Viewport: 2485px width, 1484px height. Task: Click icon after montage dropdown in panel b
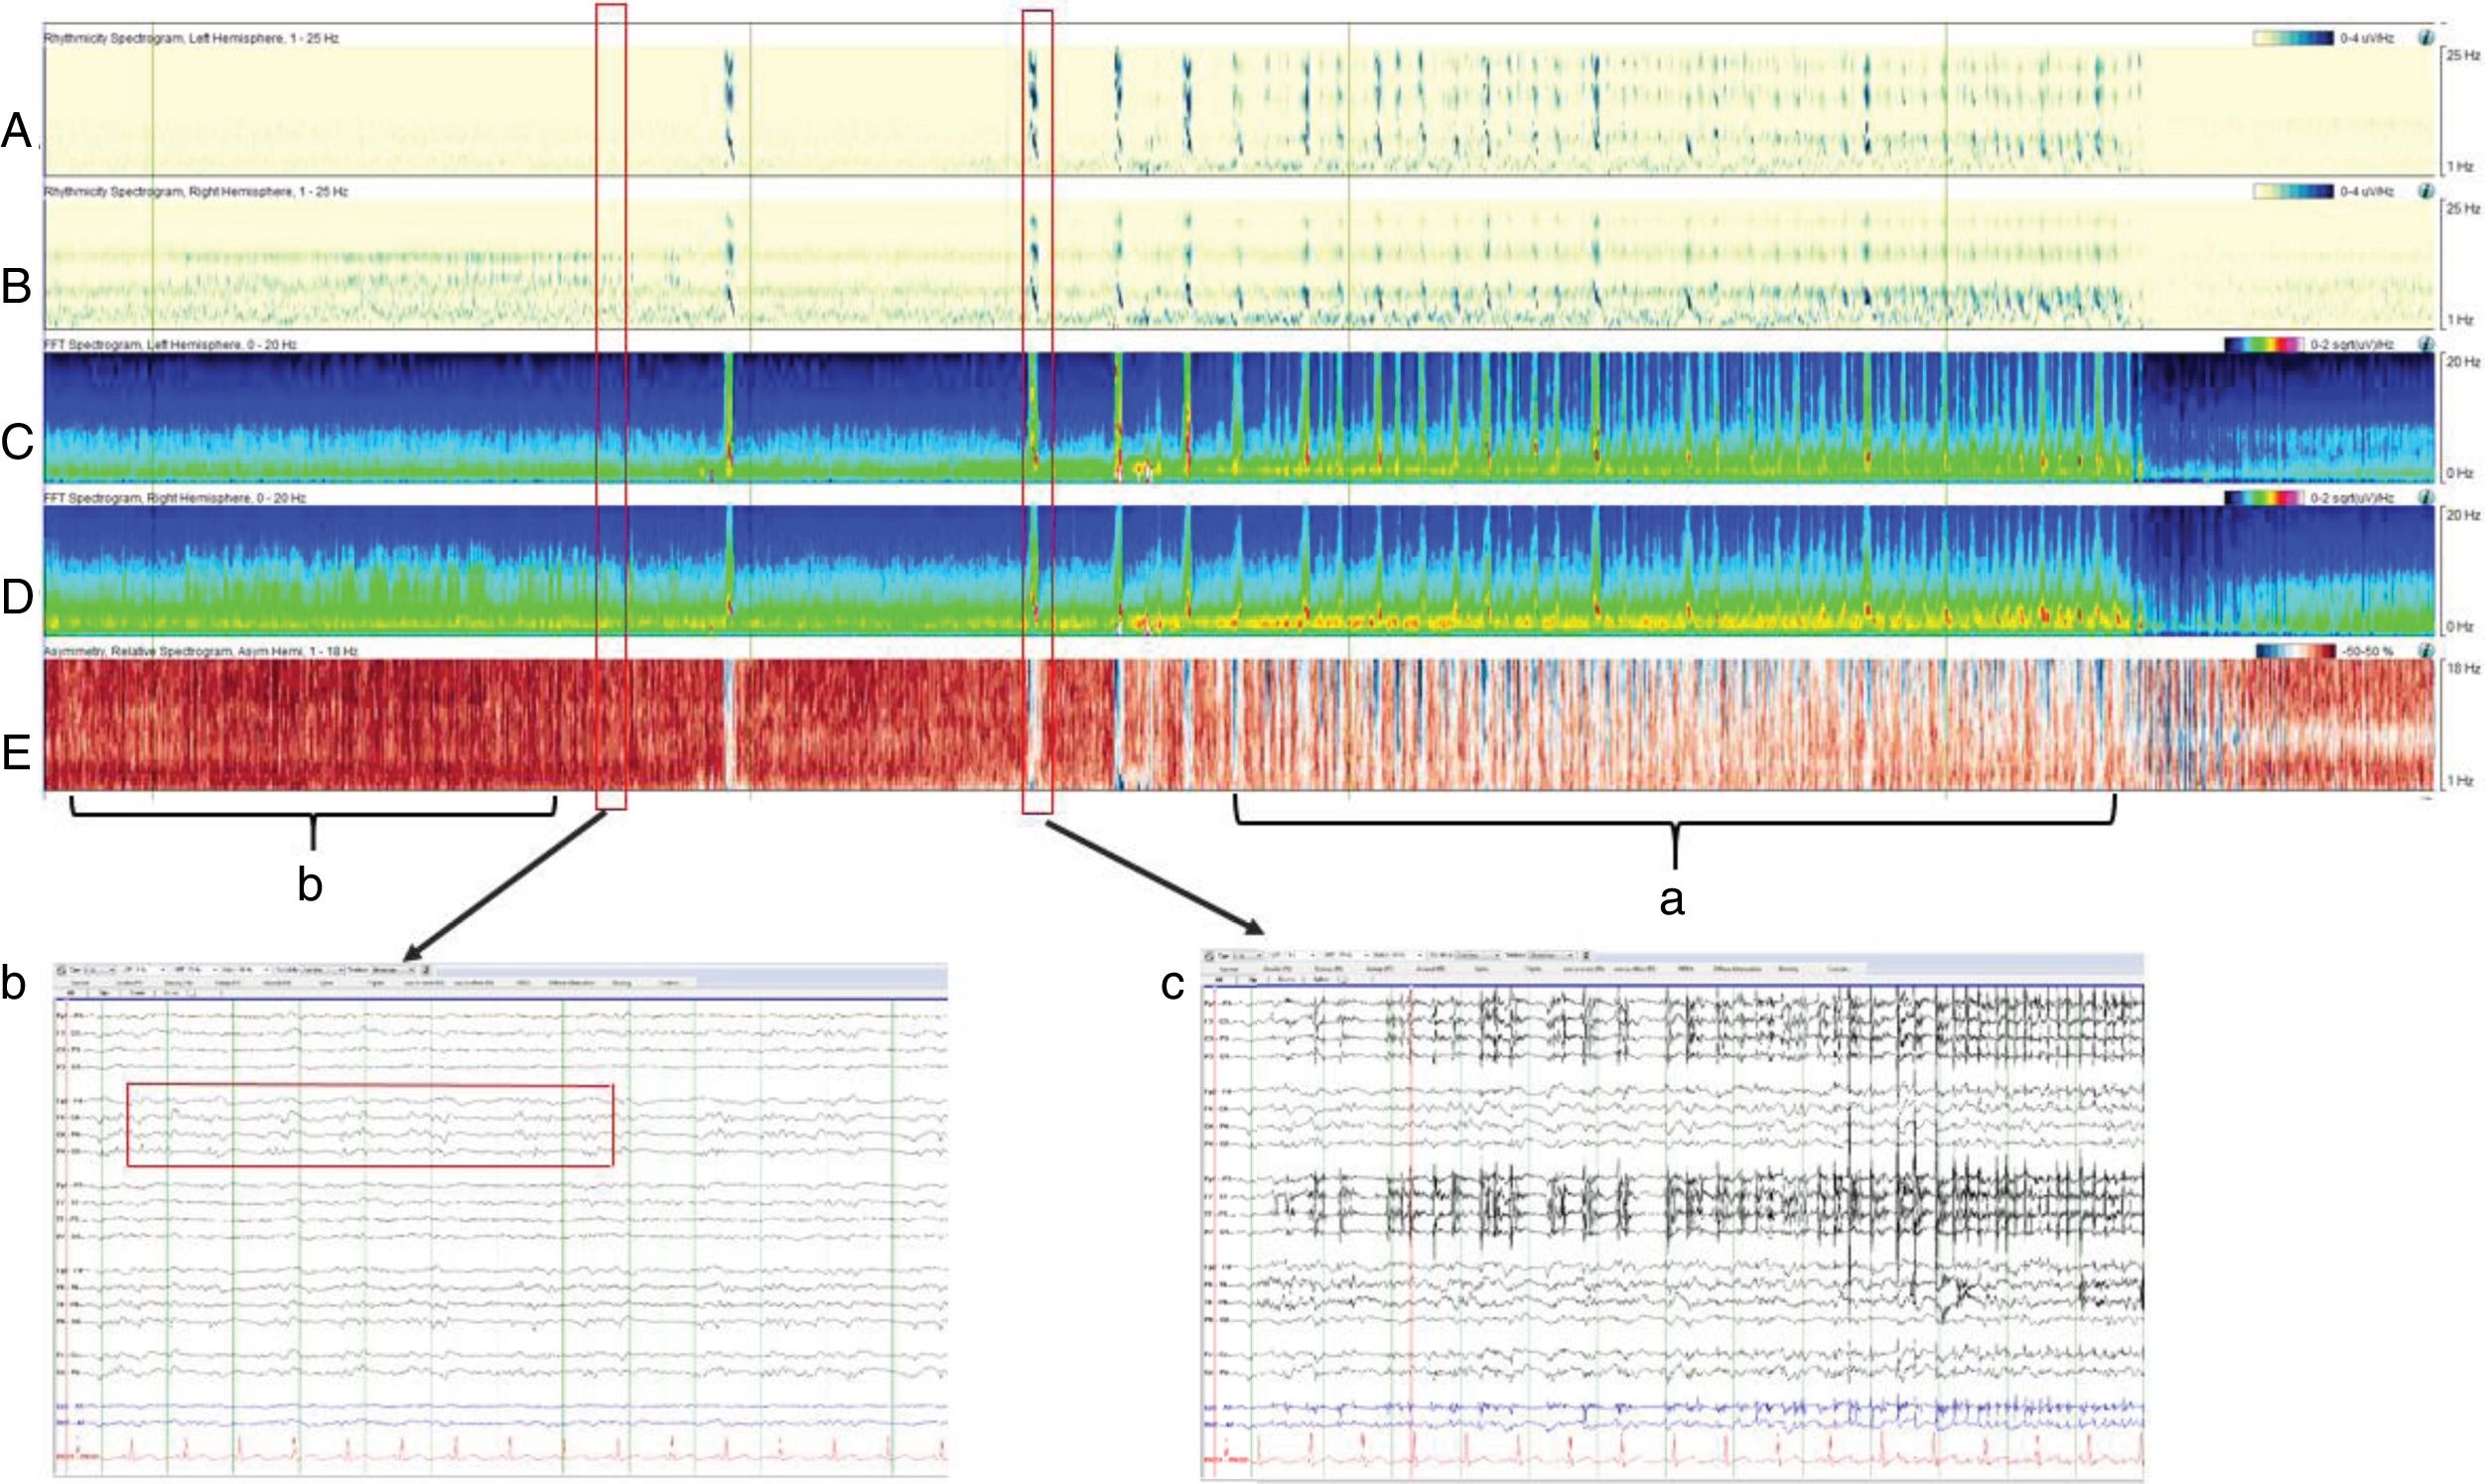point(426,971)
